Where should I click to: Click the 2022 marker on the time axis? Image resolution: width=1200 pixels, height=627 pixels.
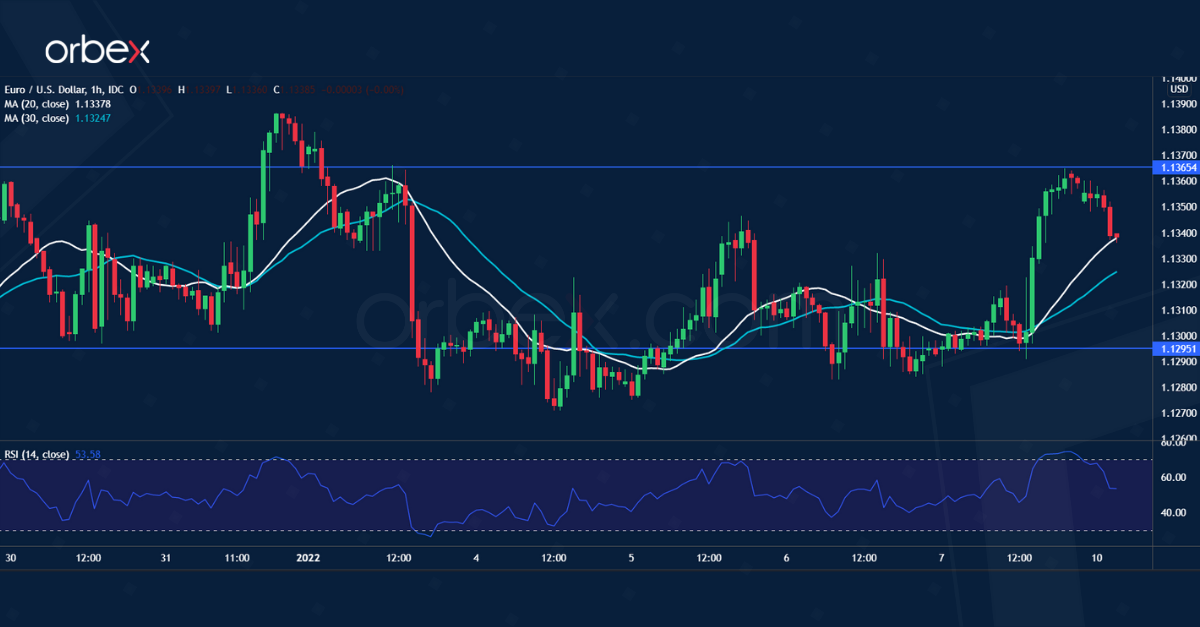point(307,560)
